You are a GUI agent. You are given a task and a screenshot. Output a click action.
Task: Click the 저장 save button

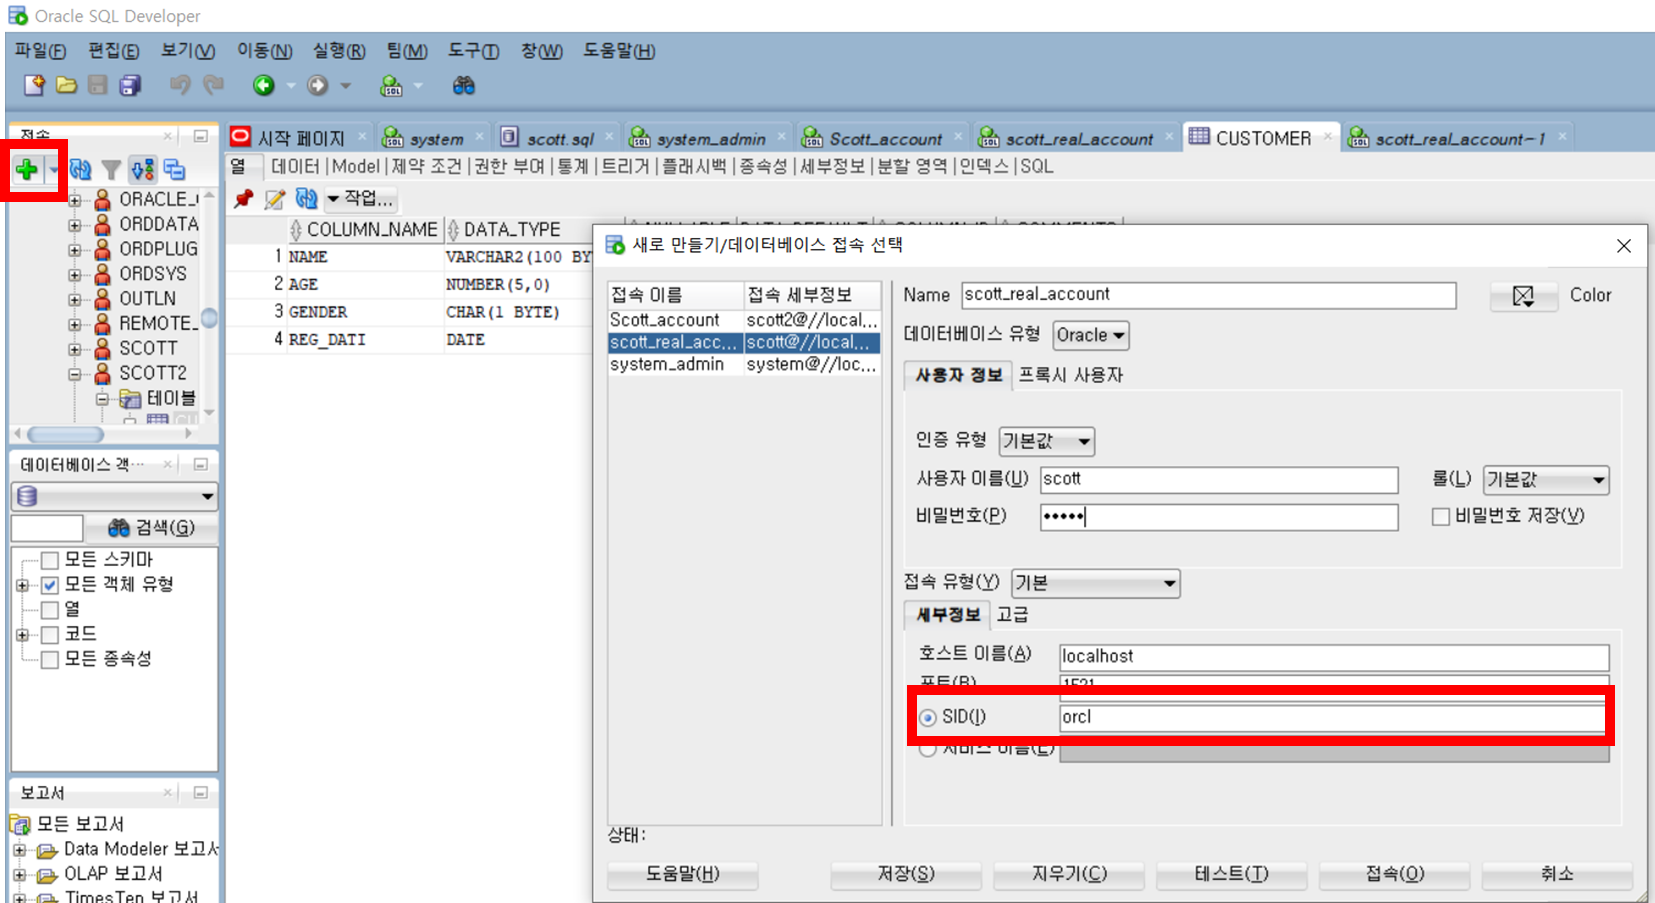click(906, 874)
